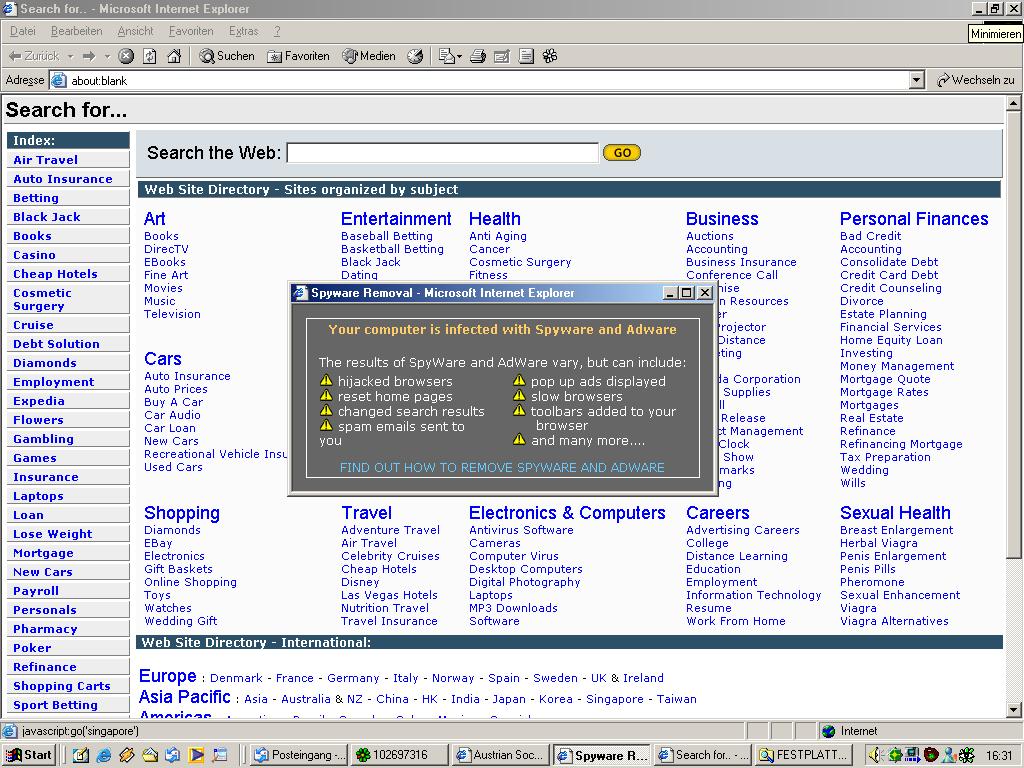The width and height of the screenshot is (1024, 768).
Task: Open the mail button dropdown arrow
Action: coord(459,56)
